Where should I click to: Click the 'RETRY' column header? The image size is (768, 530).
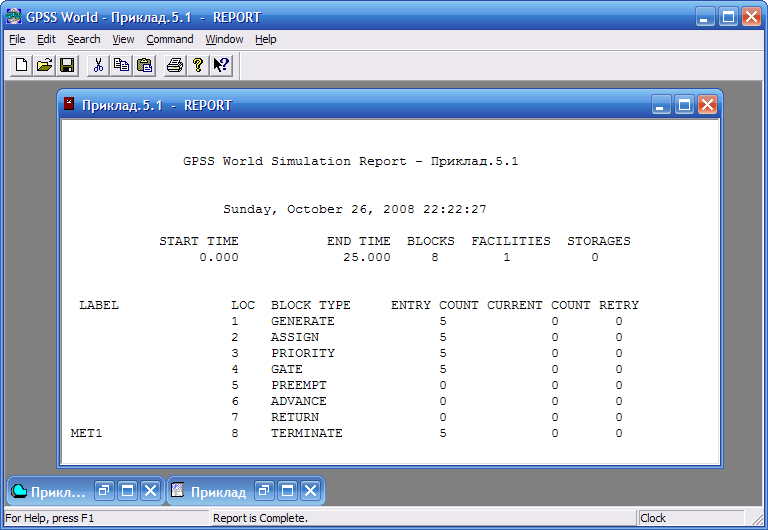click(619, 305)
